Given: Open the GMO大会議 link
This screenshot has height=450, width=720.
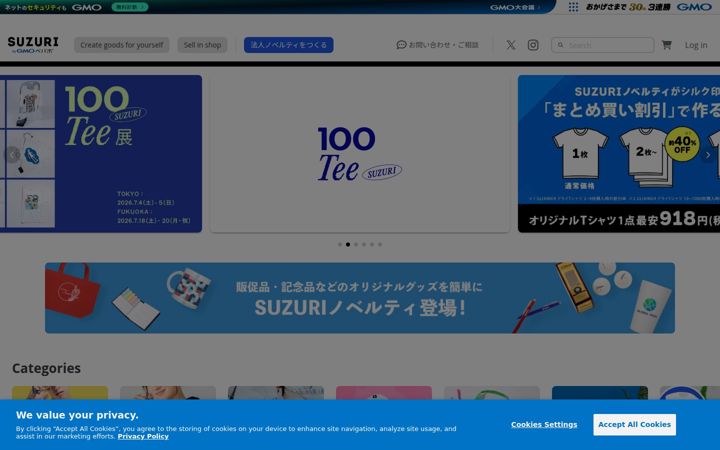Looking at the screenshot, I should [514, 7].
